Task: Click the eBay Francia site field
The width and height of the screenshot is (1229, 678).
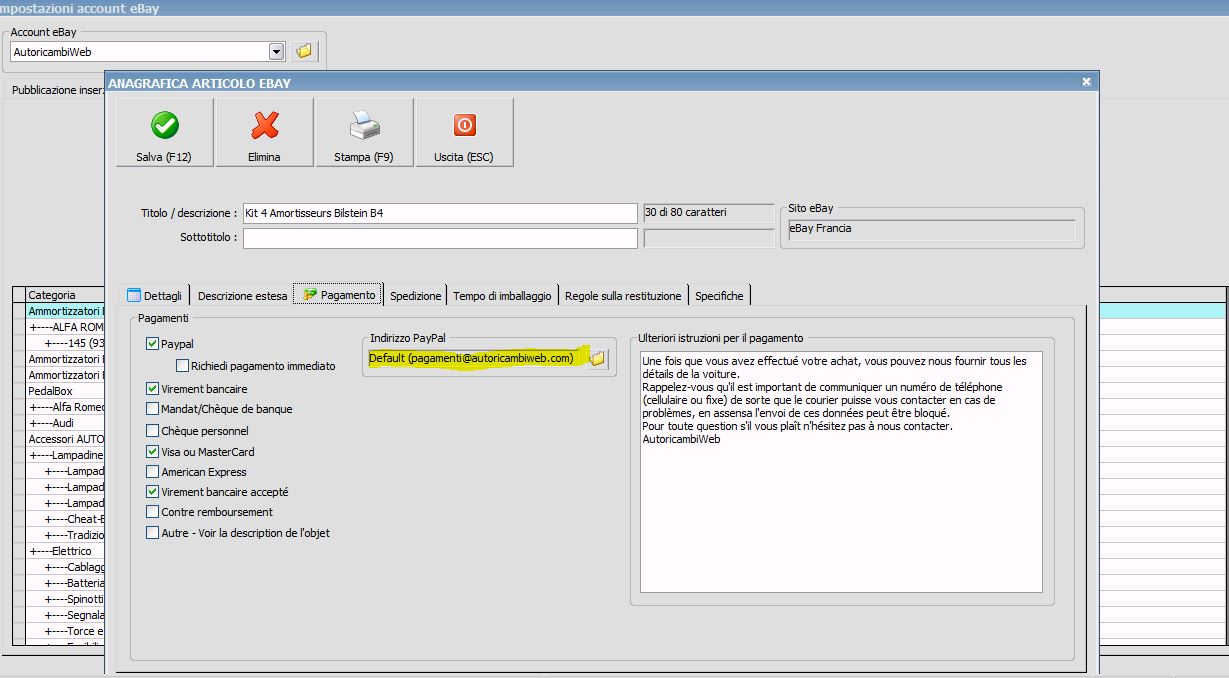Action: (x=931, y=229)
